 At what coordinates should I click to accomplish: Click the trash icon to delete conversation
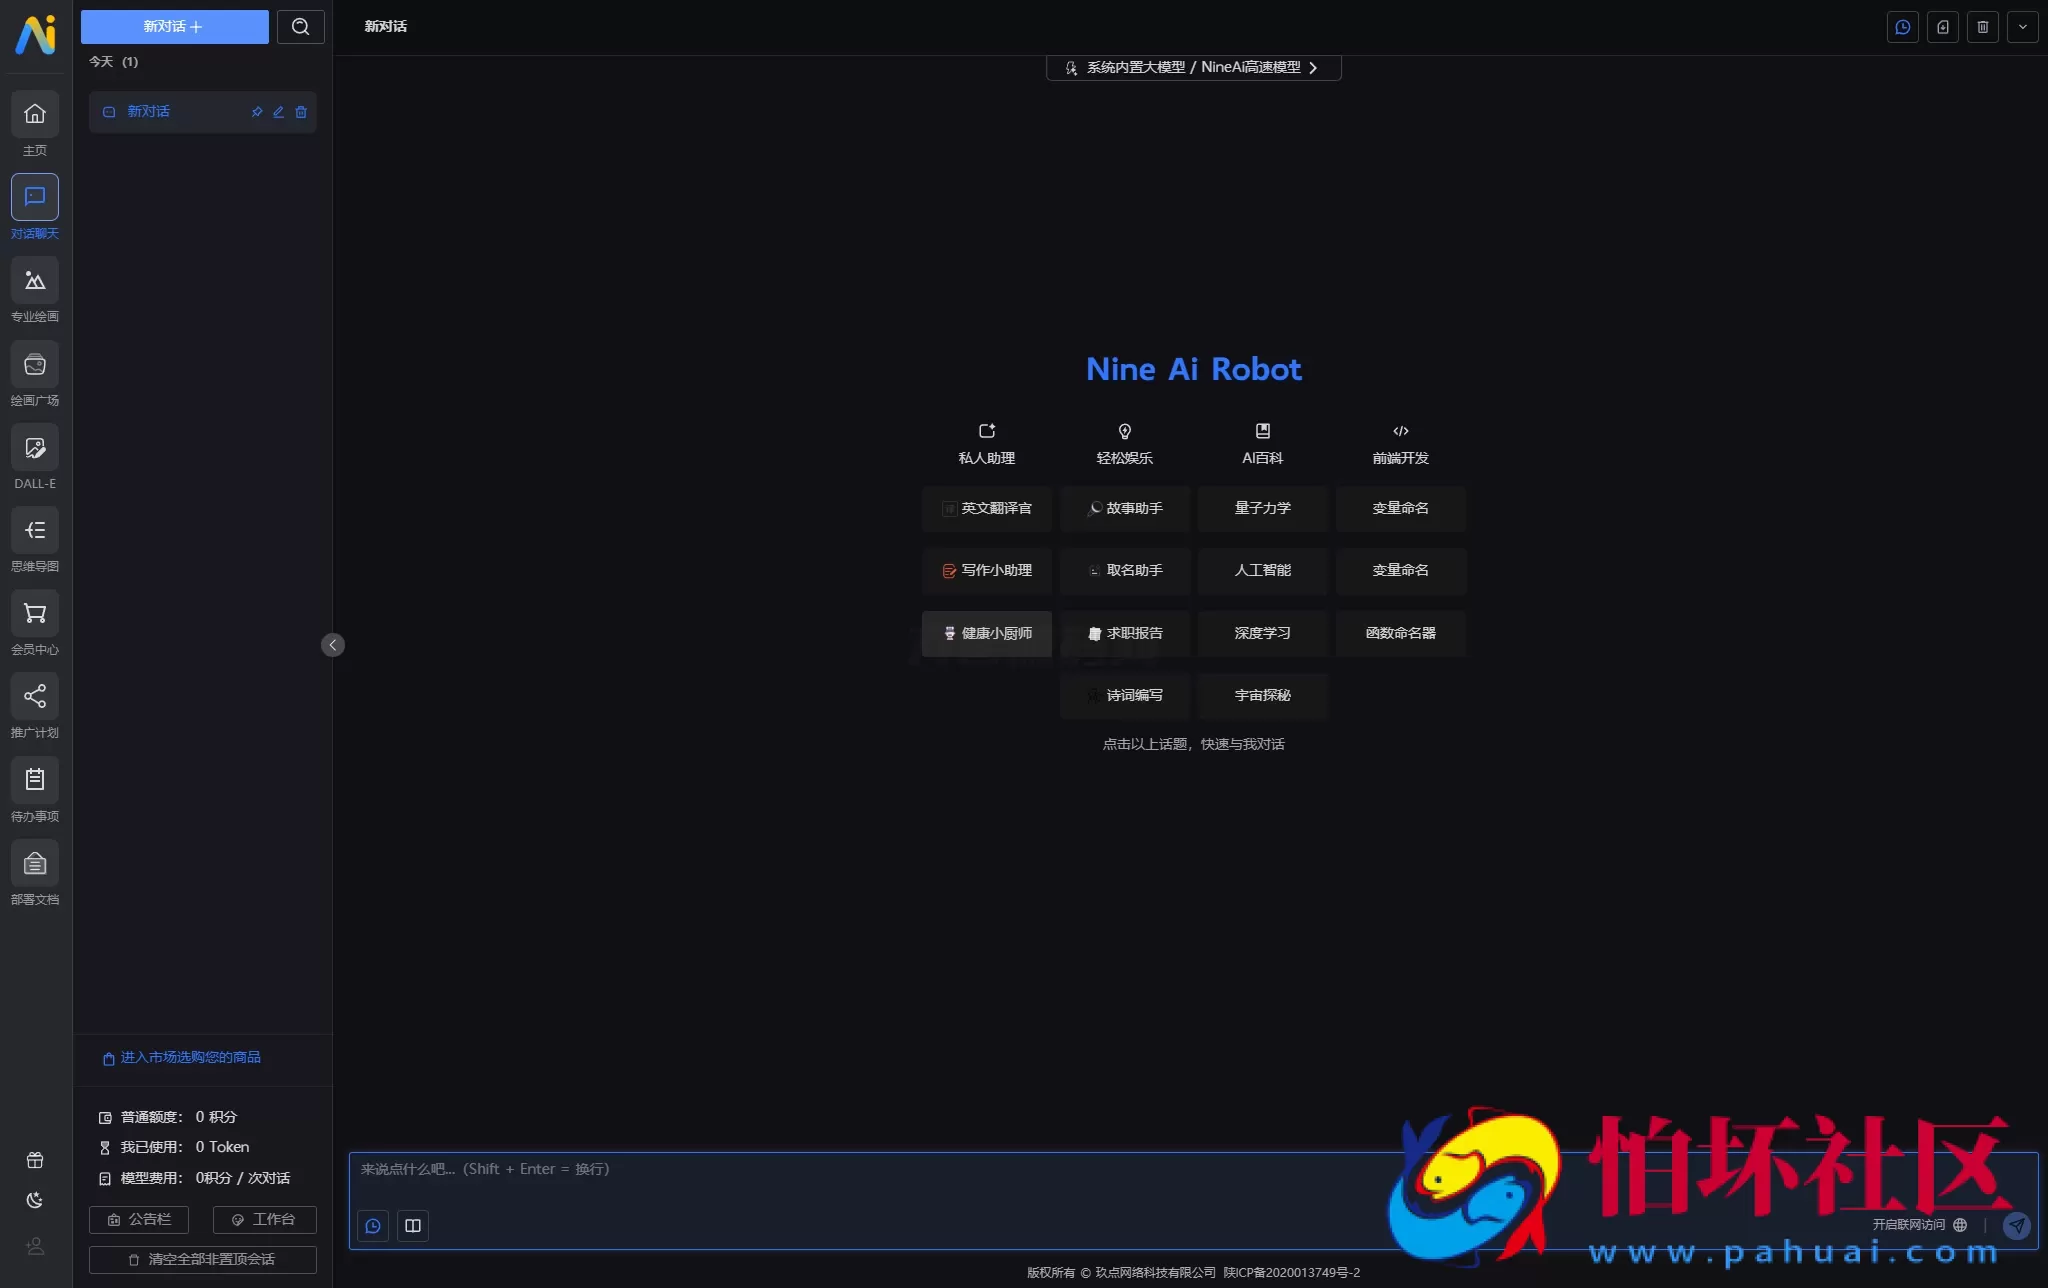tap(1983, 27)
